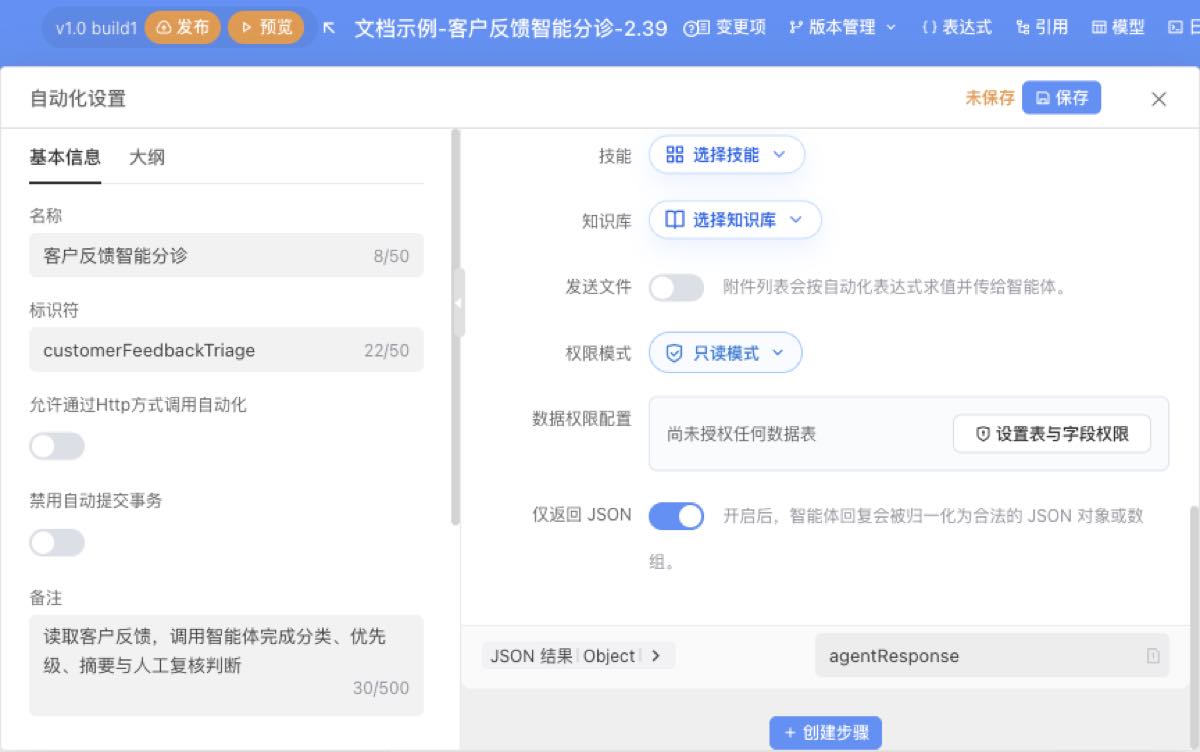Click the 创建步骤 button
The height and width of the screenshot is (752, 1200).
click(x=825, y=733)
